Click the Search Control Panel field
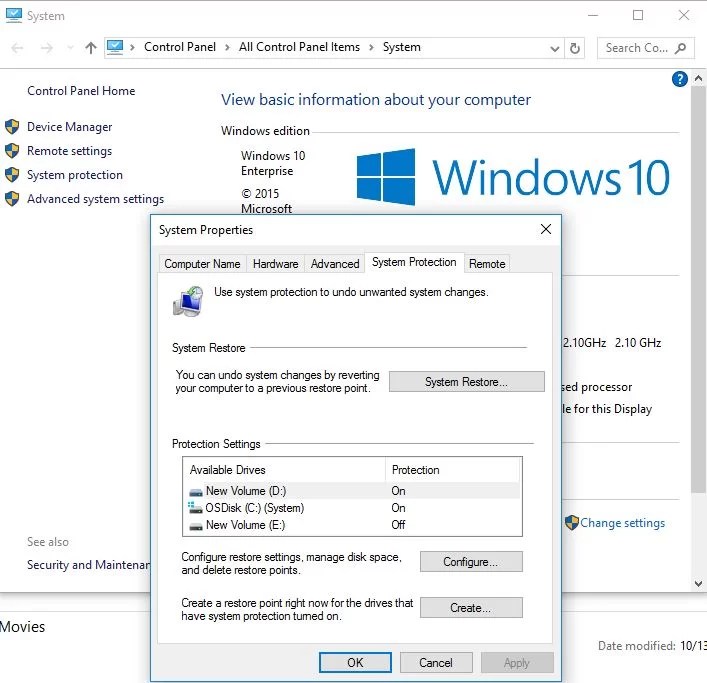The height and width of the screenshot is (683, 707). 646,48
